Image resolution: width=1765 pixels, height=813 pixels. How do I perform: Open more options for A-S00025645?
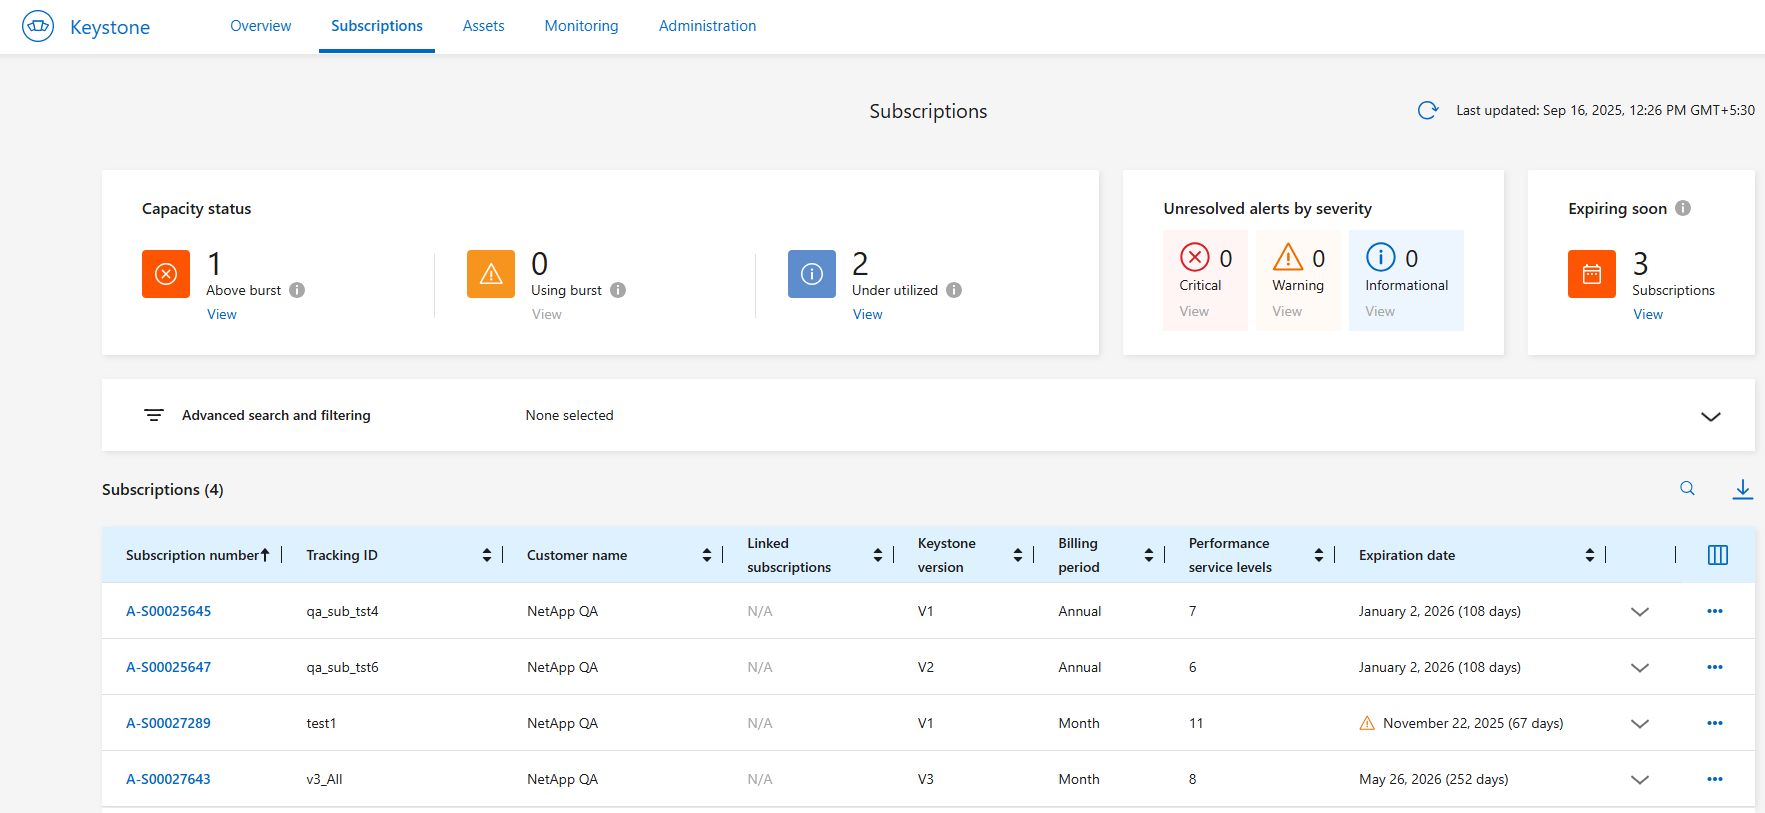pos(1714,611)
